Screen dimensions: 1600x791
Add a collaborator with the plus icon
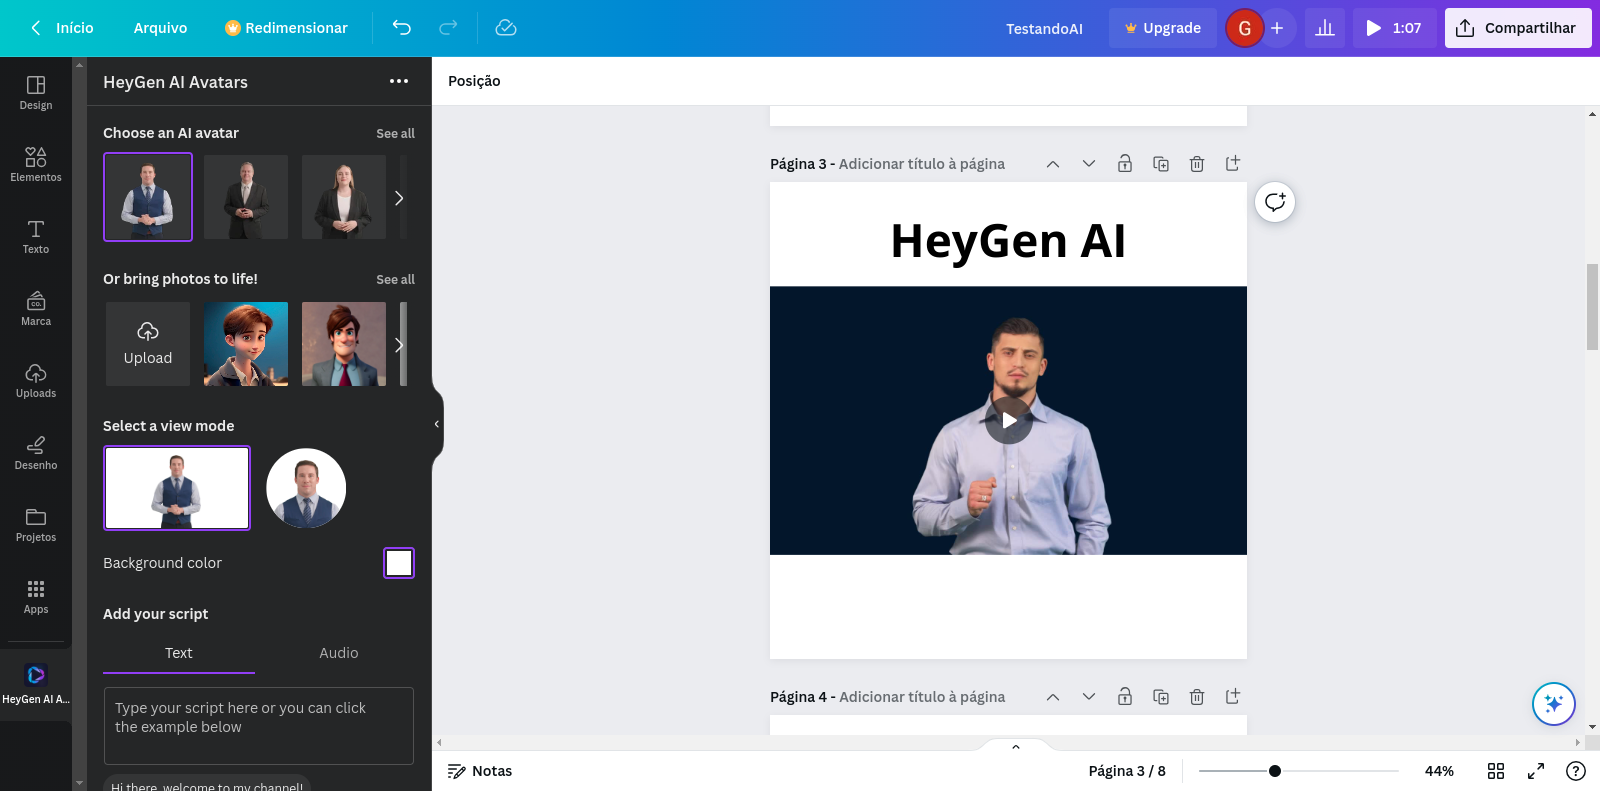tap(1277, 28)
